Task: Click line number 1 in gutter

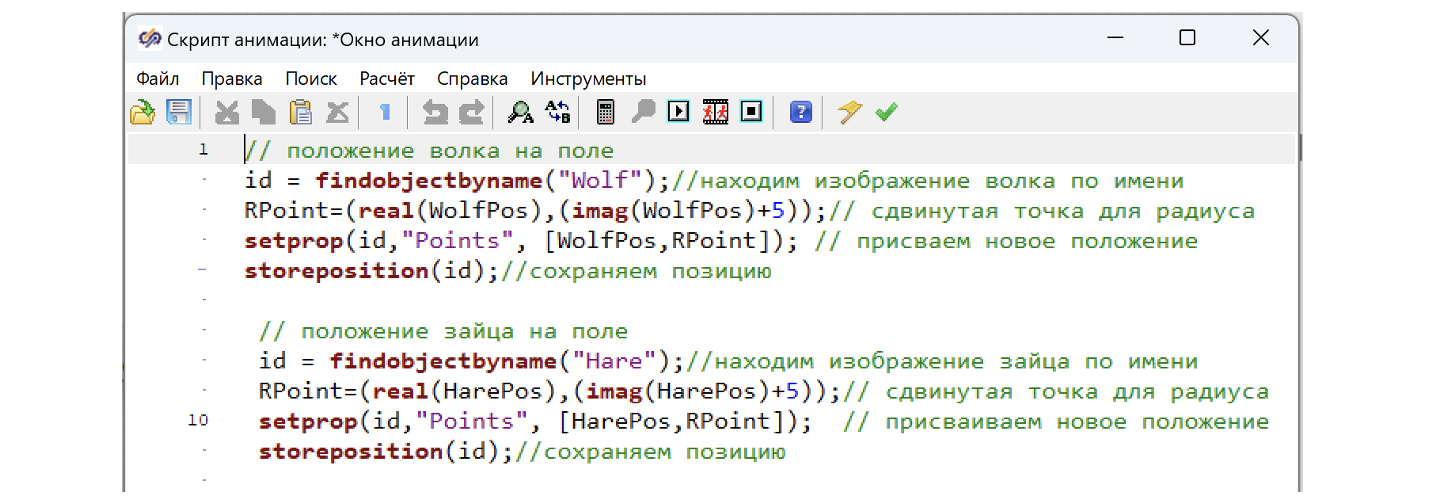Action: pyautogui.click(x=203, y=150)
